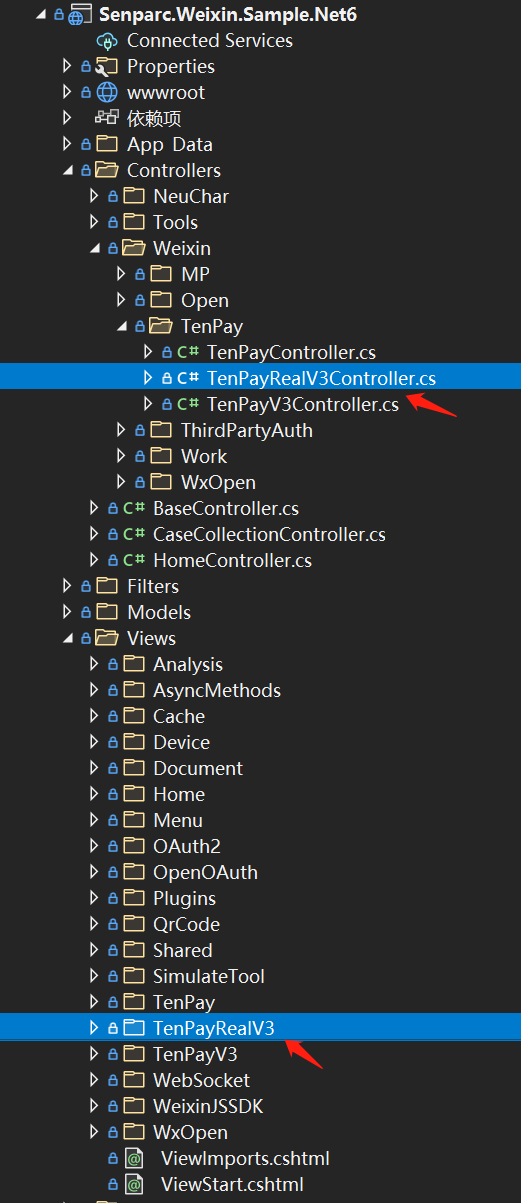Click the C# icon of BaseController.cs
The height and width of the screenshot is (1203, 521).
134,509
